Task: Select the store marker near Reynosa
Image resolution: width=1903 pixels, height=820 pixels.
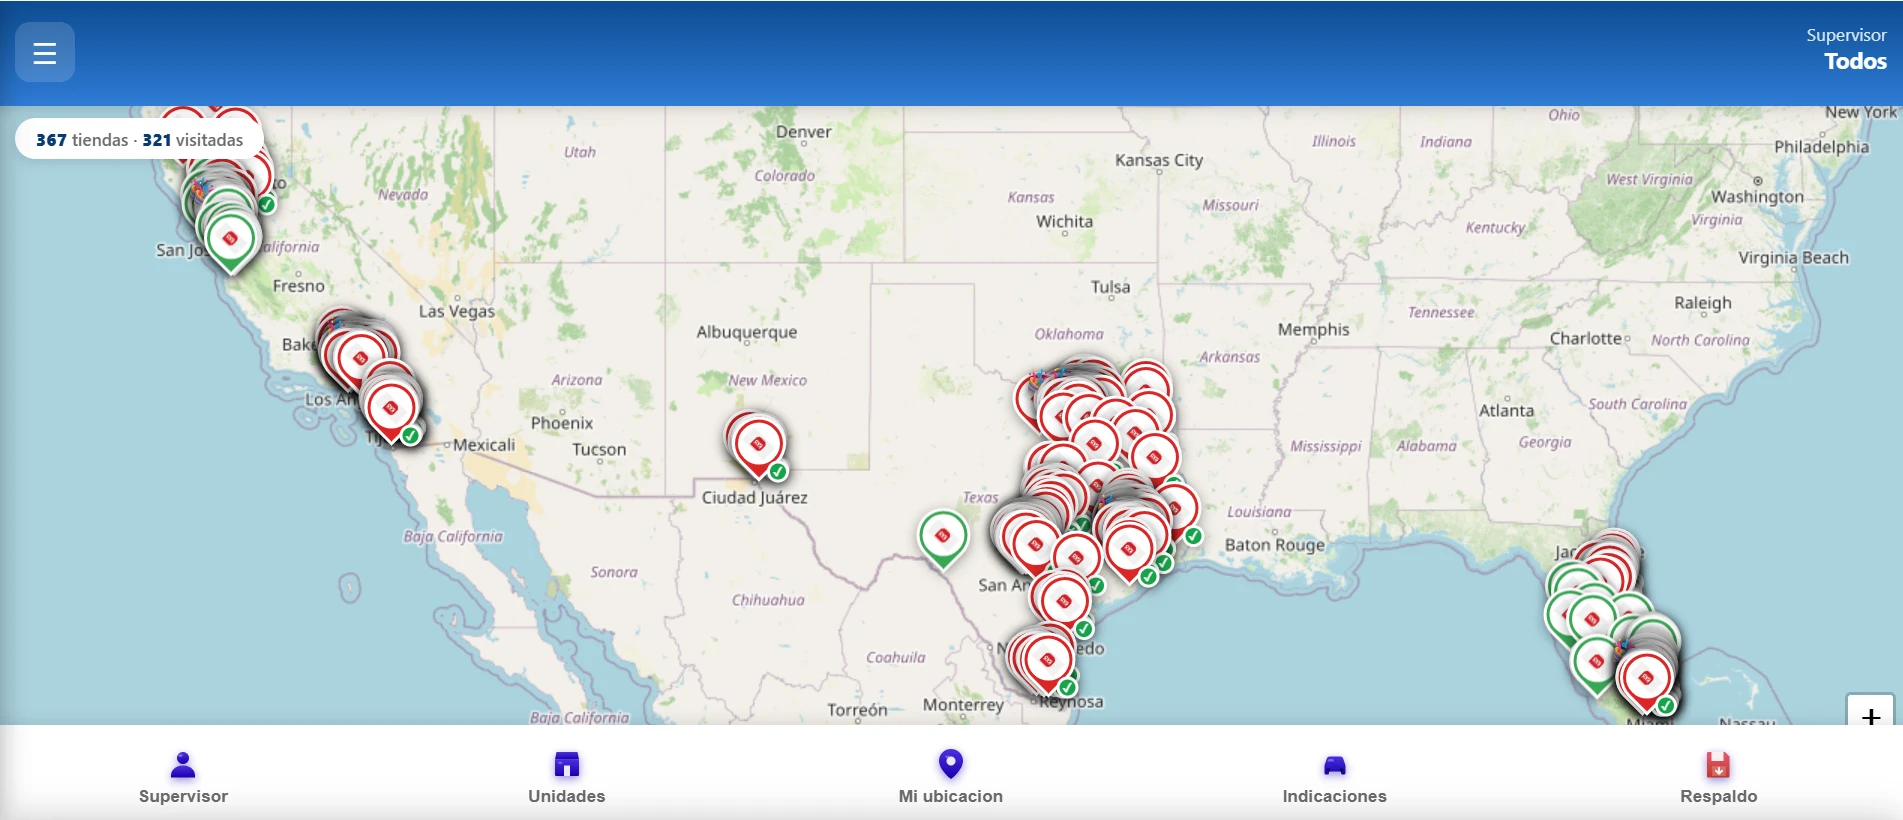Action: (x=1047, y=662)
